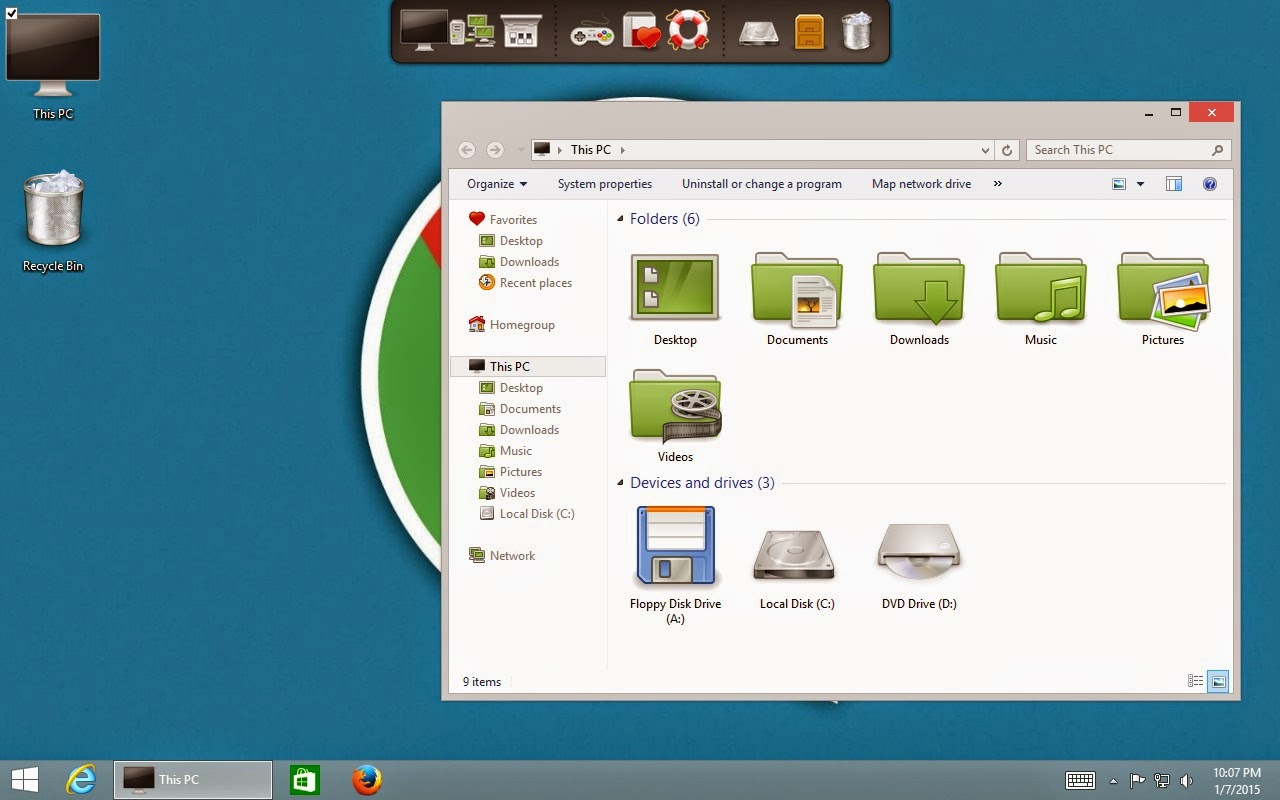Click the red heart package icon in dock
This screenshot has width=1280, height=800.
click(x=641, y=31)
